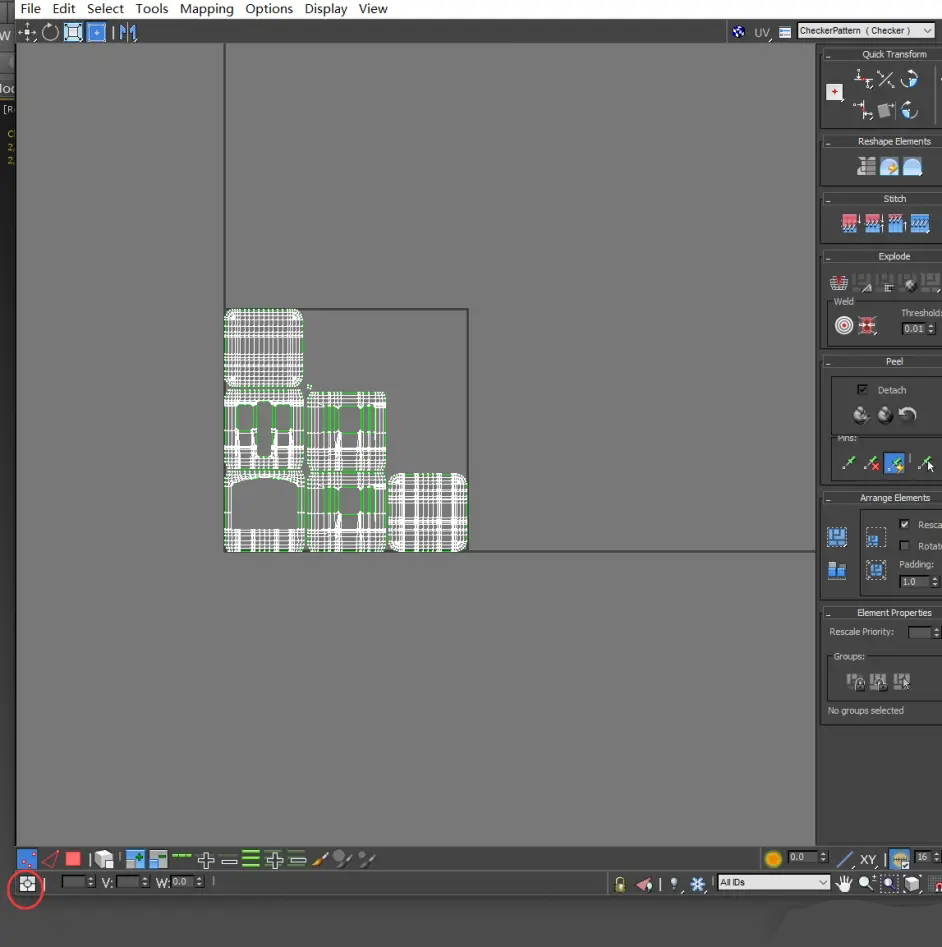Open the CheckerPattern texture dropdown
Viewport: 942px width, 947px height.
(866, 31)
